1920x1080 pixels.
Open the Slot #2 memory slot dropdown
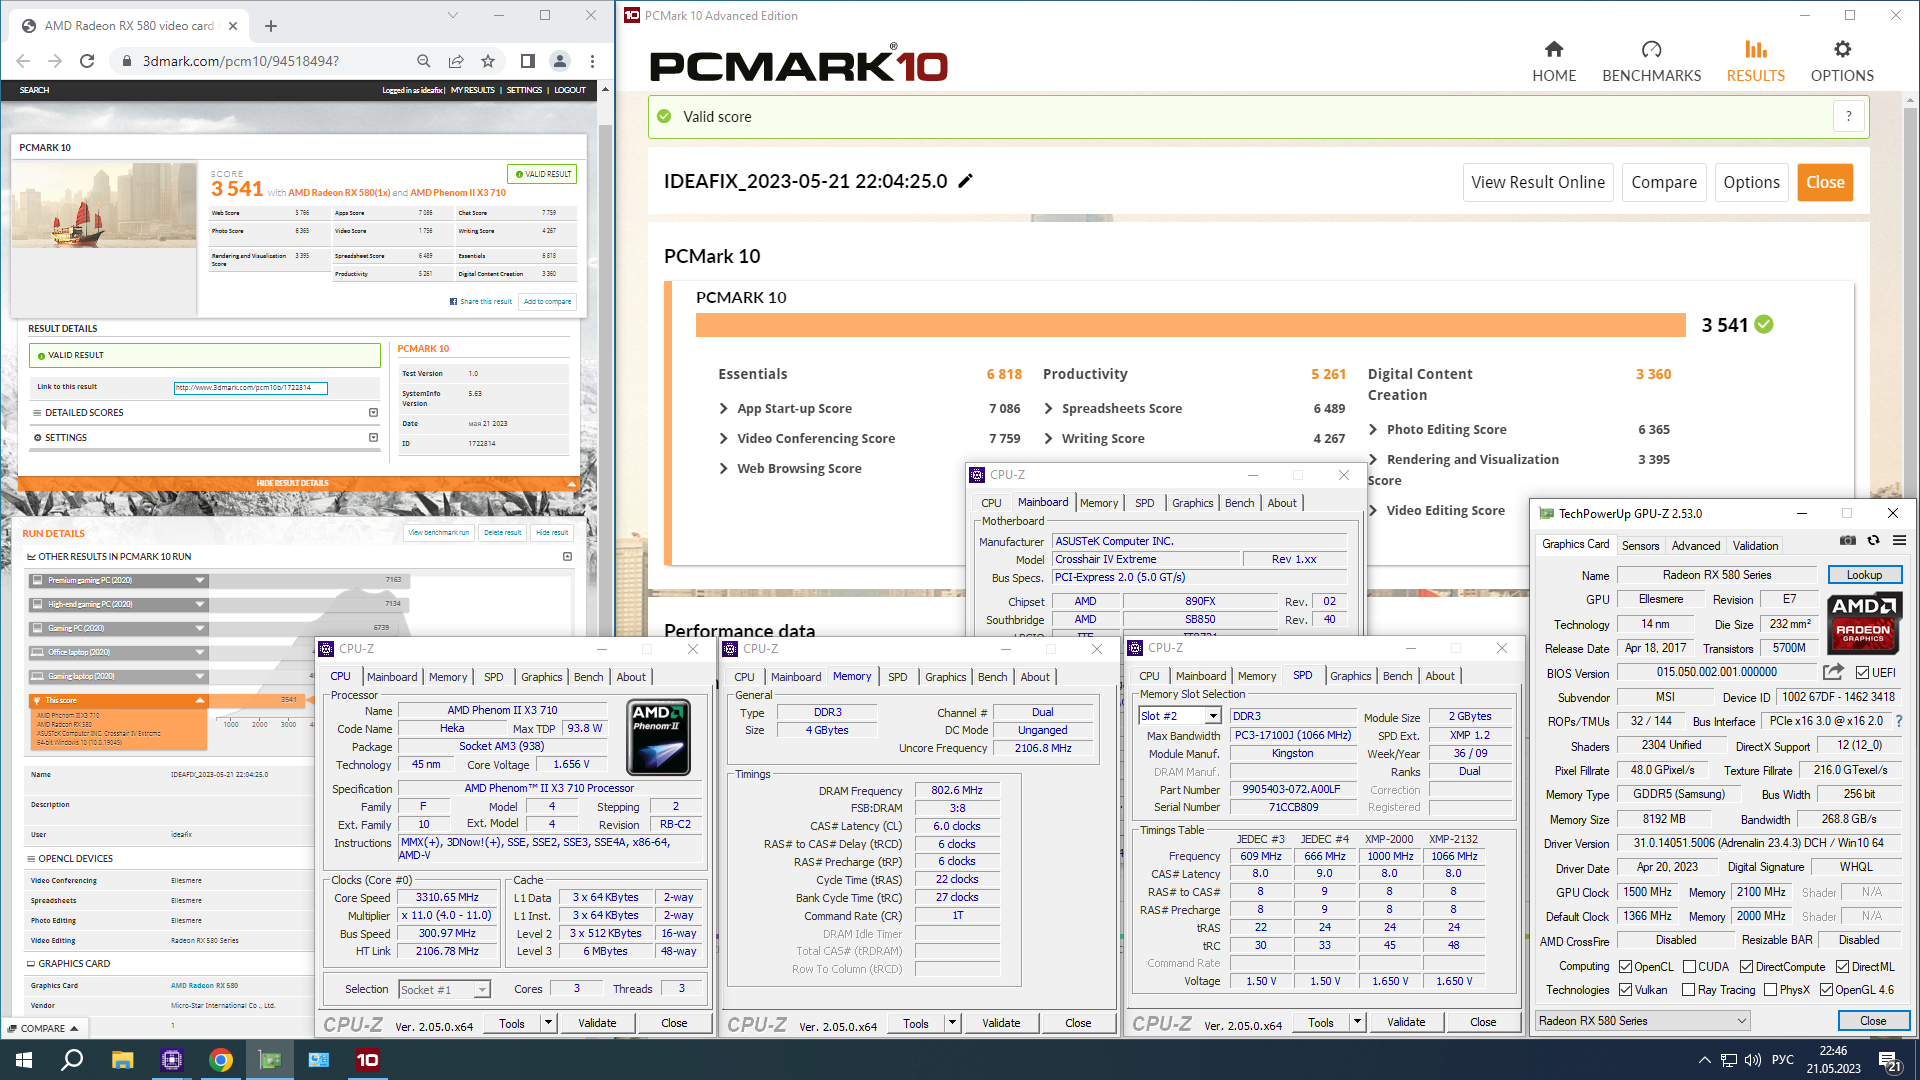(1212, 716)
